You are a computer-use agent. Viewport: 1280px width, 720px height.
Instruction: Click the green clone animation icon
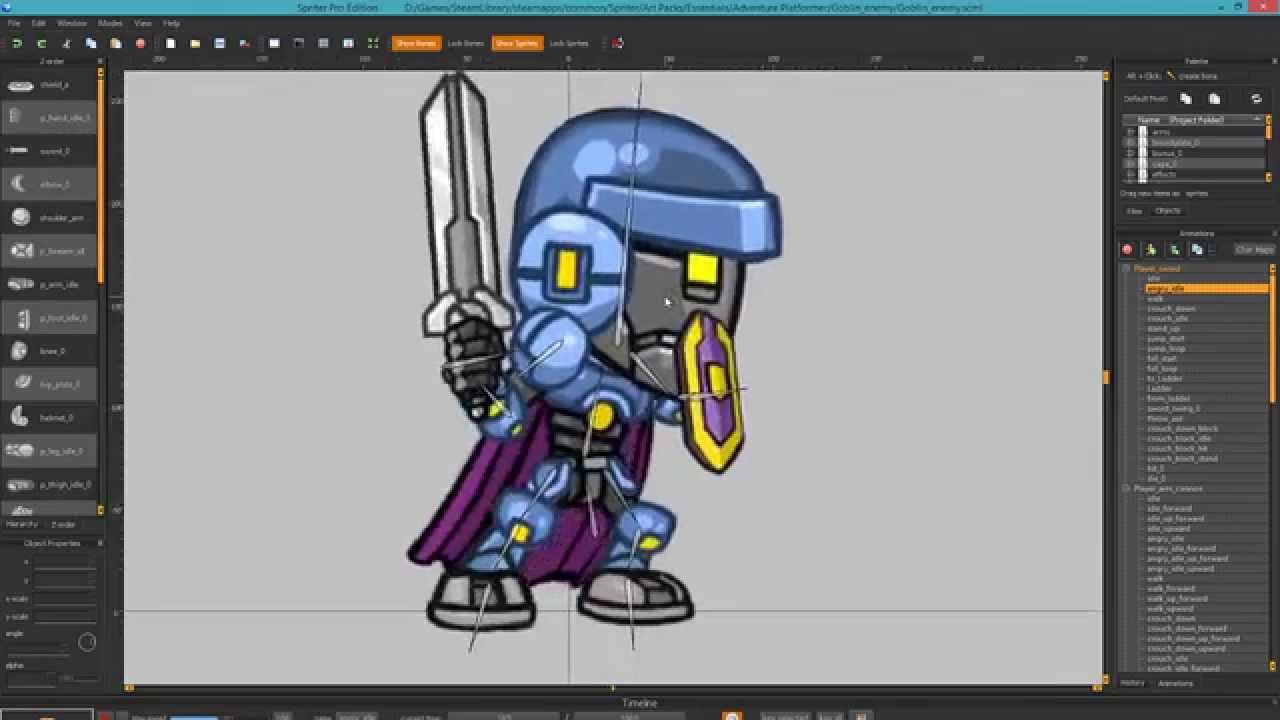[1174, 249]
